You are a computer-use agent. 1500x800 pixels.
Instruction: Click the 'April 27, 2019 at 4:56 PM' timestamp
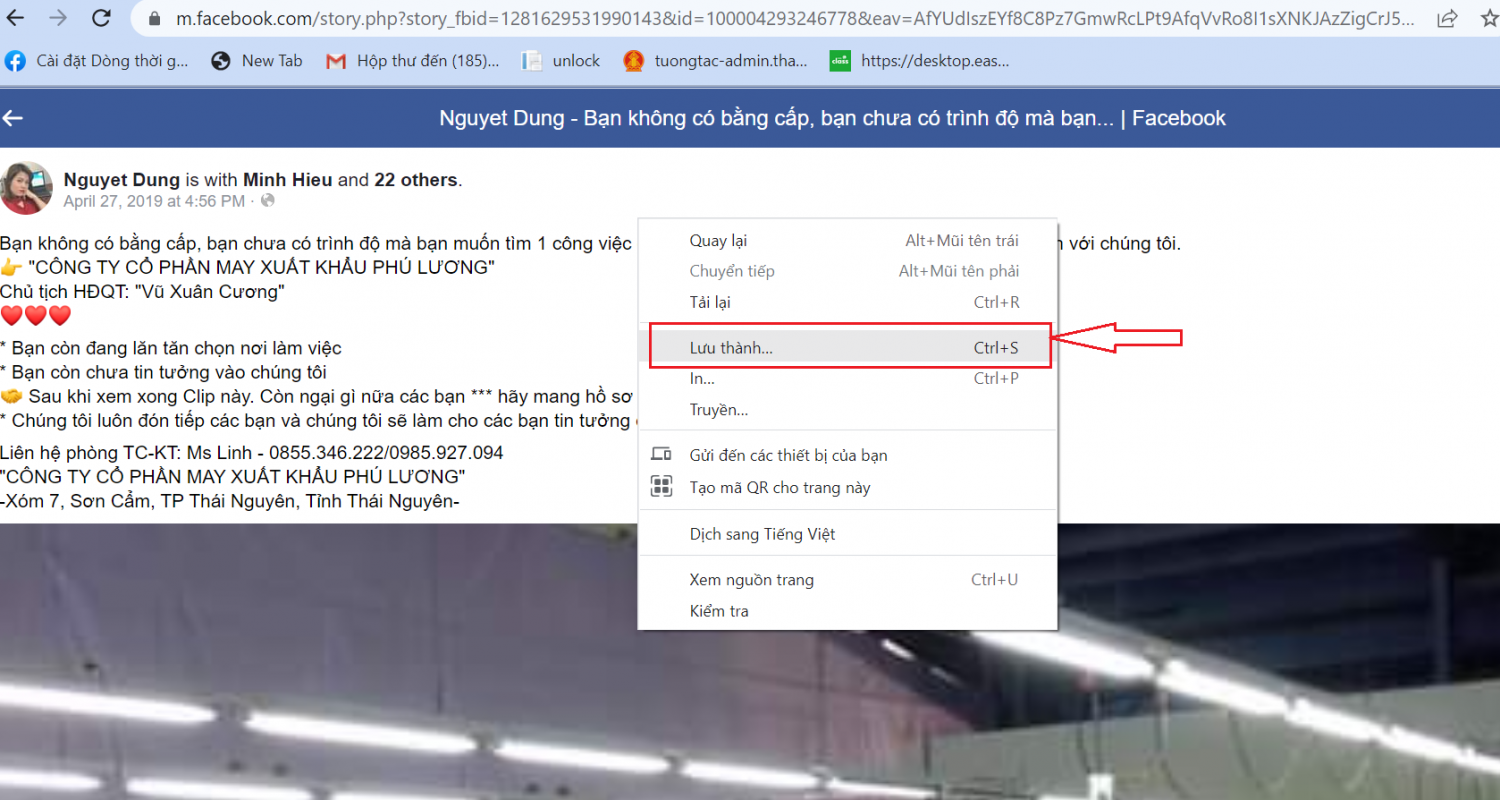154,201
